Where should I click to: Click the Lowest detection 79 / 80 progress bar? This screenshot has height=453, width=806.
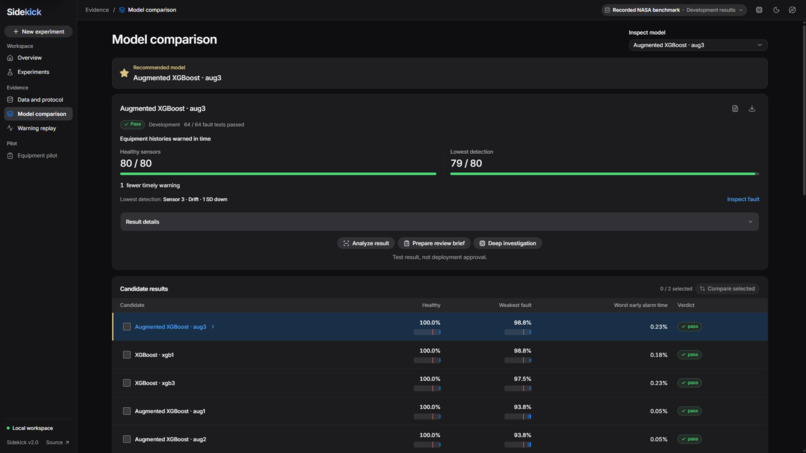(604, 174)
